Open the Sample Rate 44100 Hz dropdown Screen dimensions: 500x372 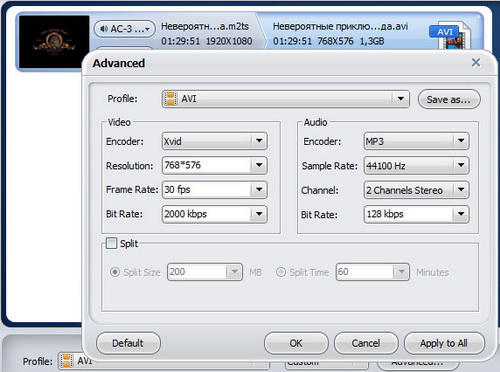point(461,165)
